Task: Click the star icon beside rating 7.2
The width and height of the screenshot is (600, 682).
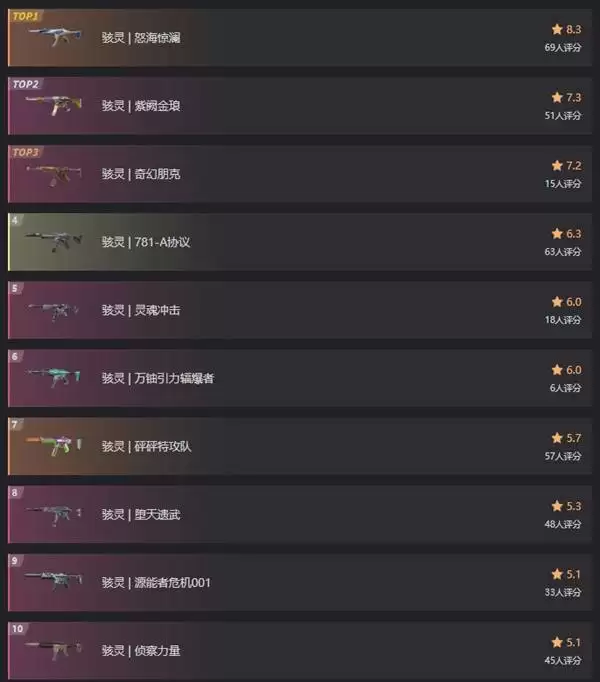Action: [557, 166]
